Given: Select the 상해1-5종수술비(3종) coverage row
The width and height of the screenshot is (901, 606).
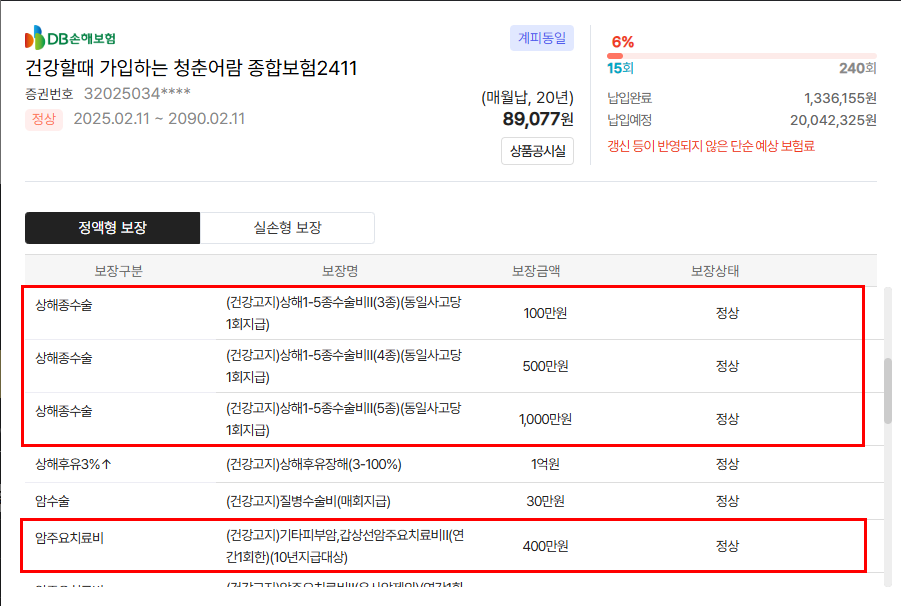Looking at the screenshot, I should tap(343, 313).
